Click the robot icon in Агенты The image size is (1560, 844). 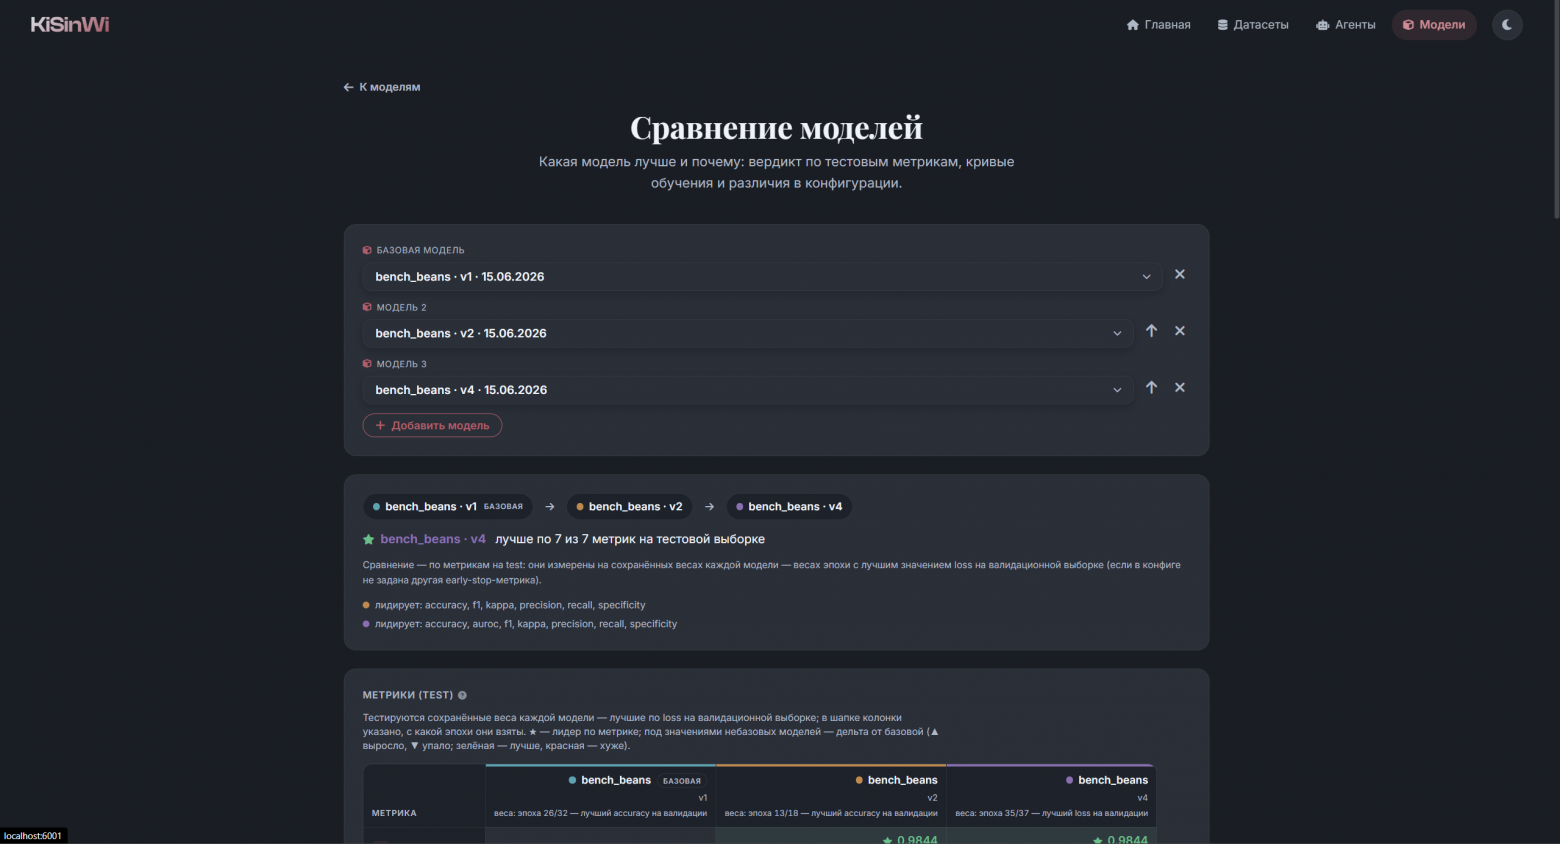tap(1323, 25)
